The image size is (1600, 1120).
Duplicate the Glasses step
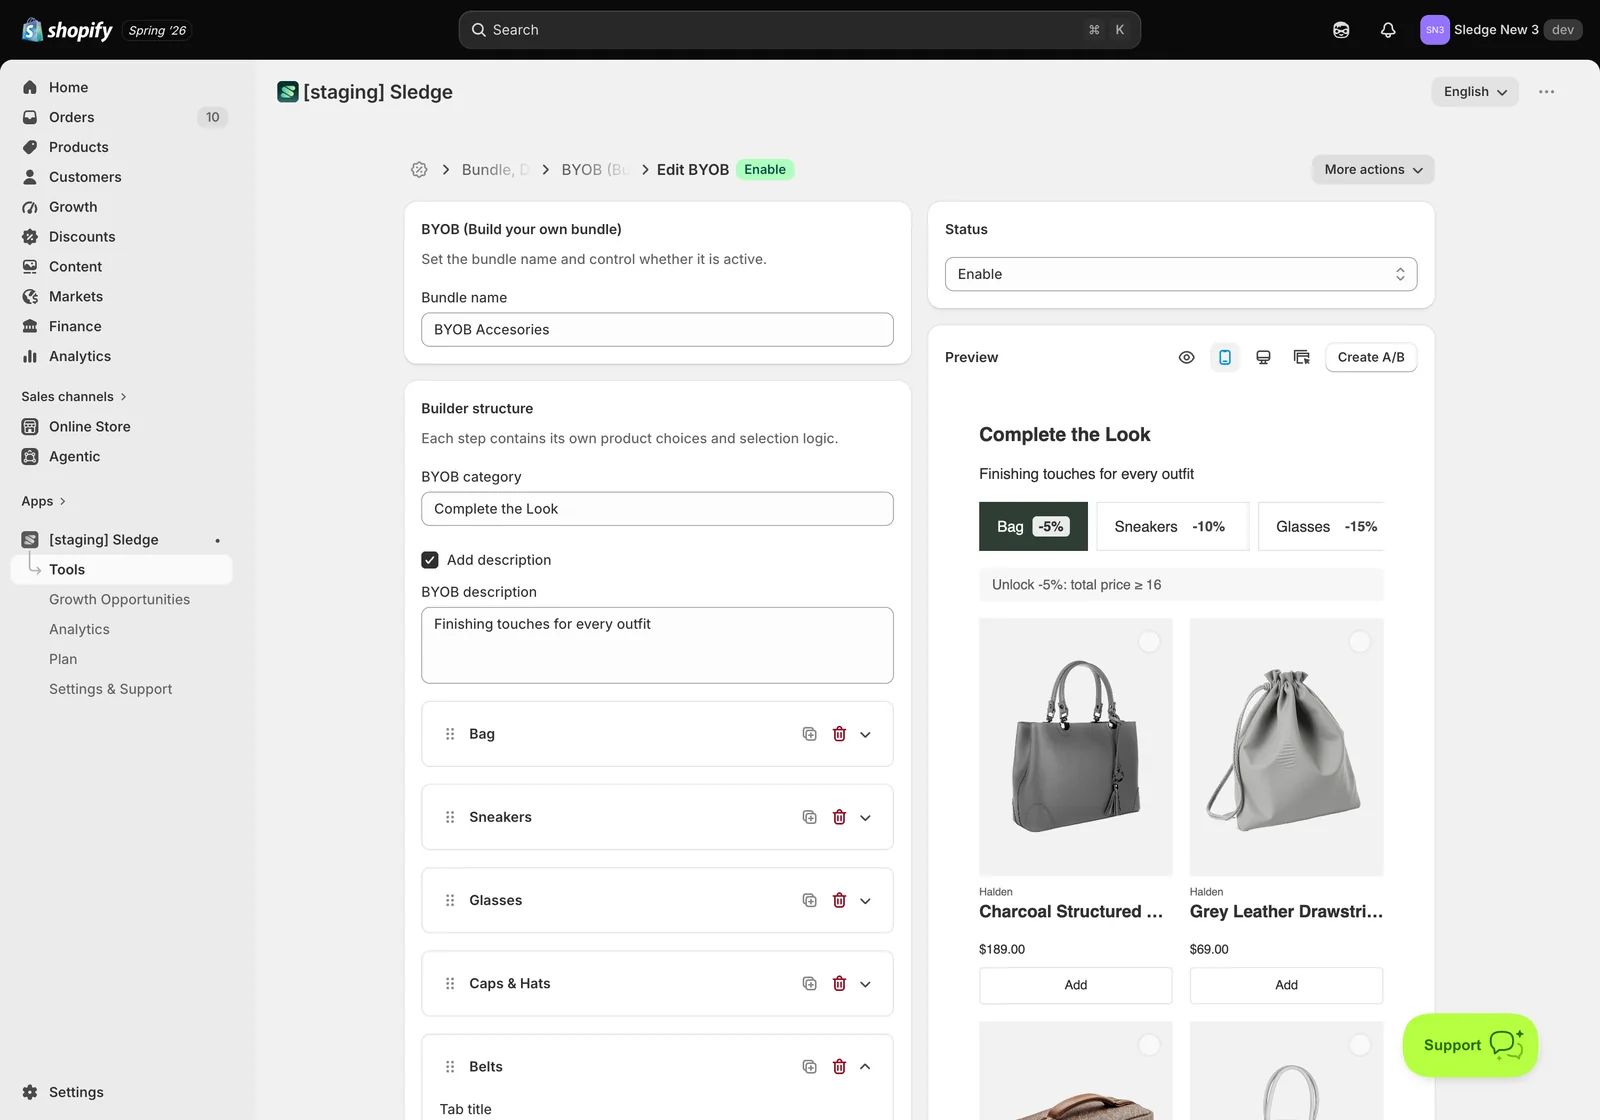810,900
